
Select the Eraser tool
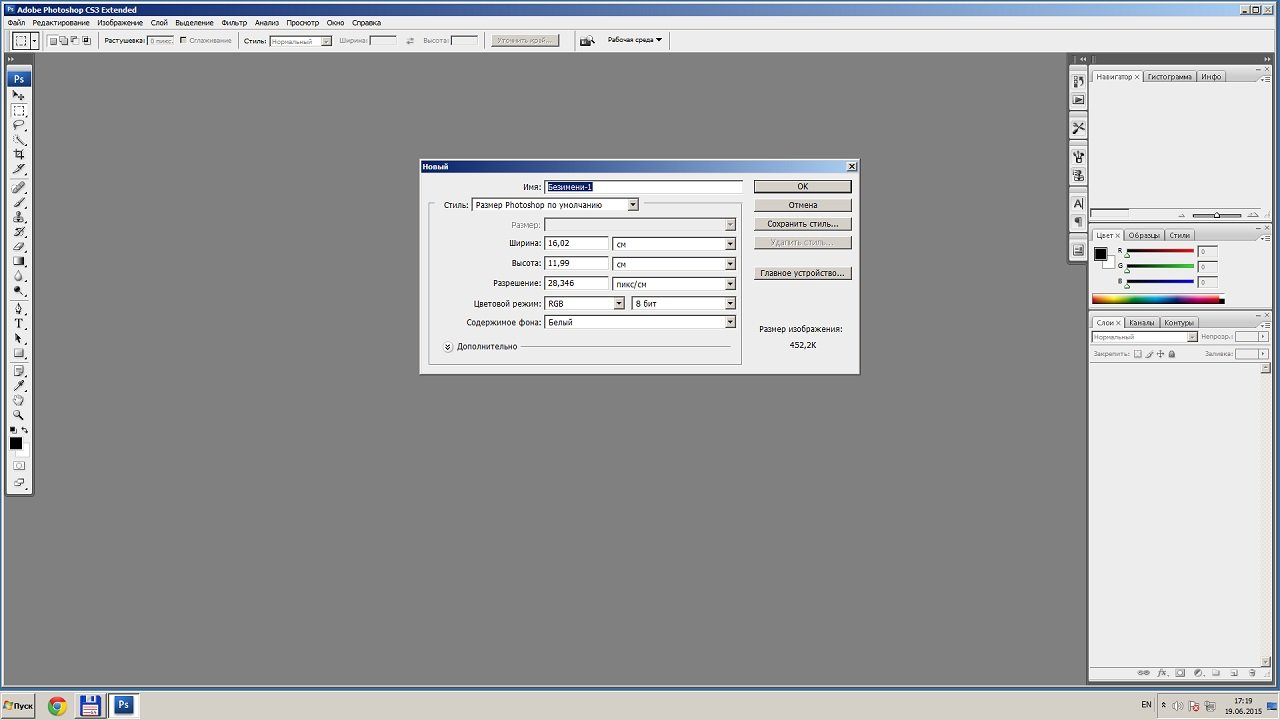[18, 246]
